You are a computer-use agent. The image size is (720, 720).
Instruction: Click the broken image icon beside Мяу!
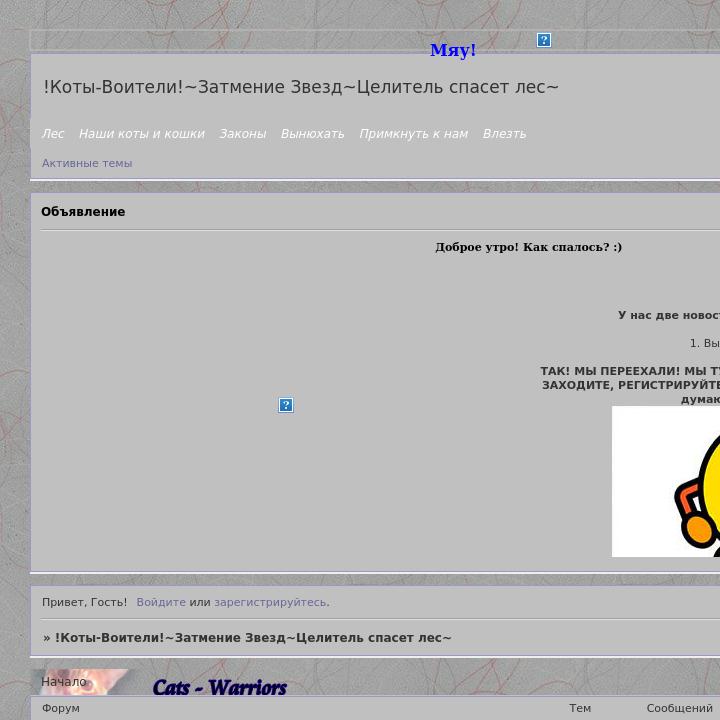point(544,40)
